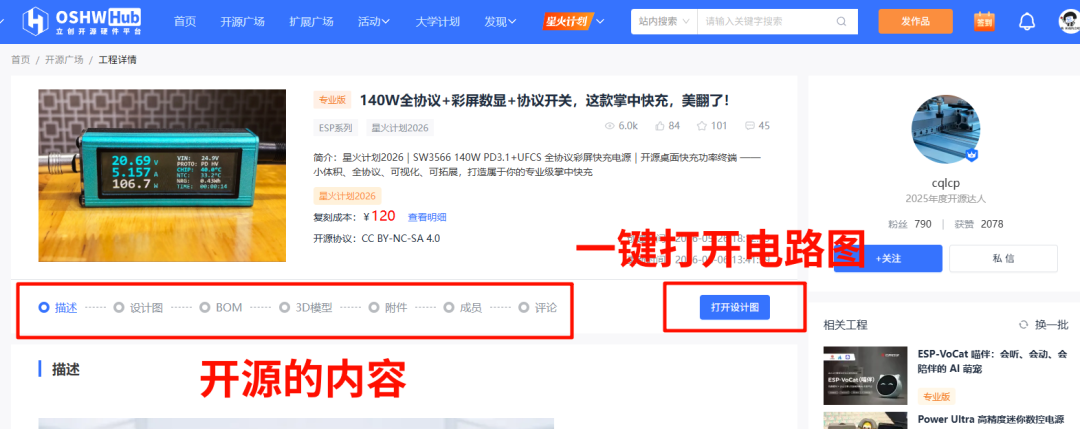
Task: Open 扩展广场 in the navigation bar
Action: tap(311, 21)
